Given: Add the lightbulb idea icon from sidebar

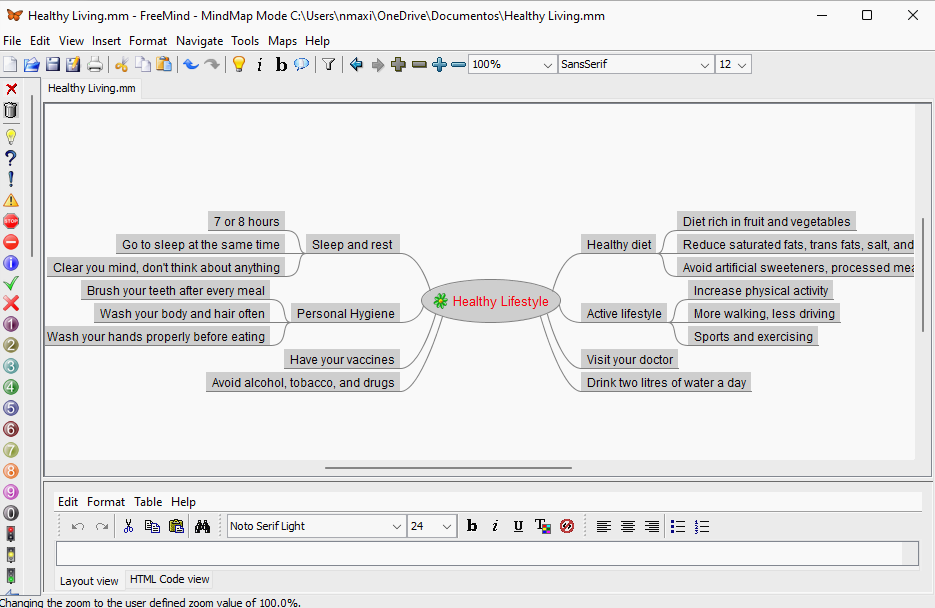Looking at the screenshot, I should point(11,137).
